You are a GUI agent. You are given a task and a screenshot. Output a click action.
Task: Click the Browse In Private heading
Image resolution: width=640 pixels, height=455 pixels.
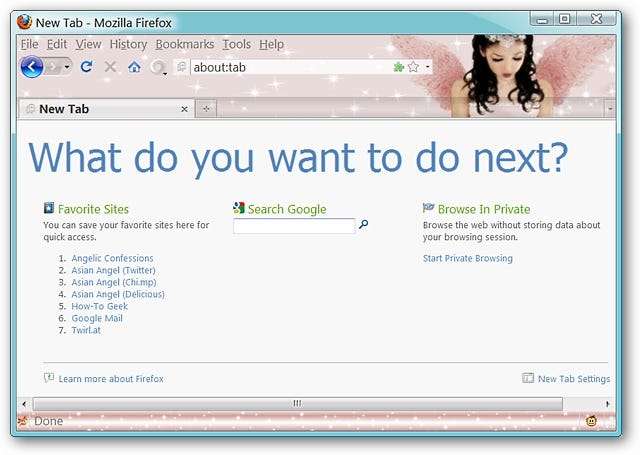coord(484,209)
